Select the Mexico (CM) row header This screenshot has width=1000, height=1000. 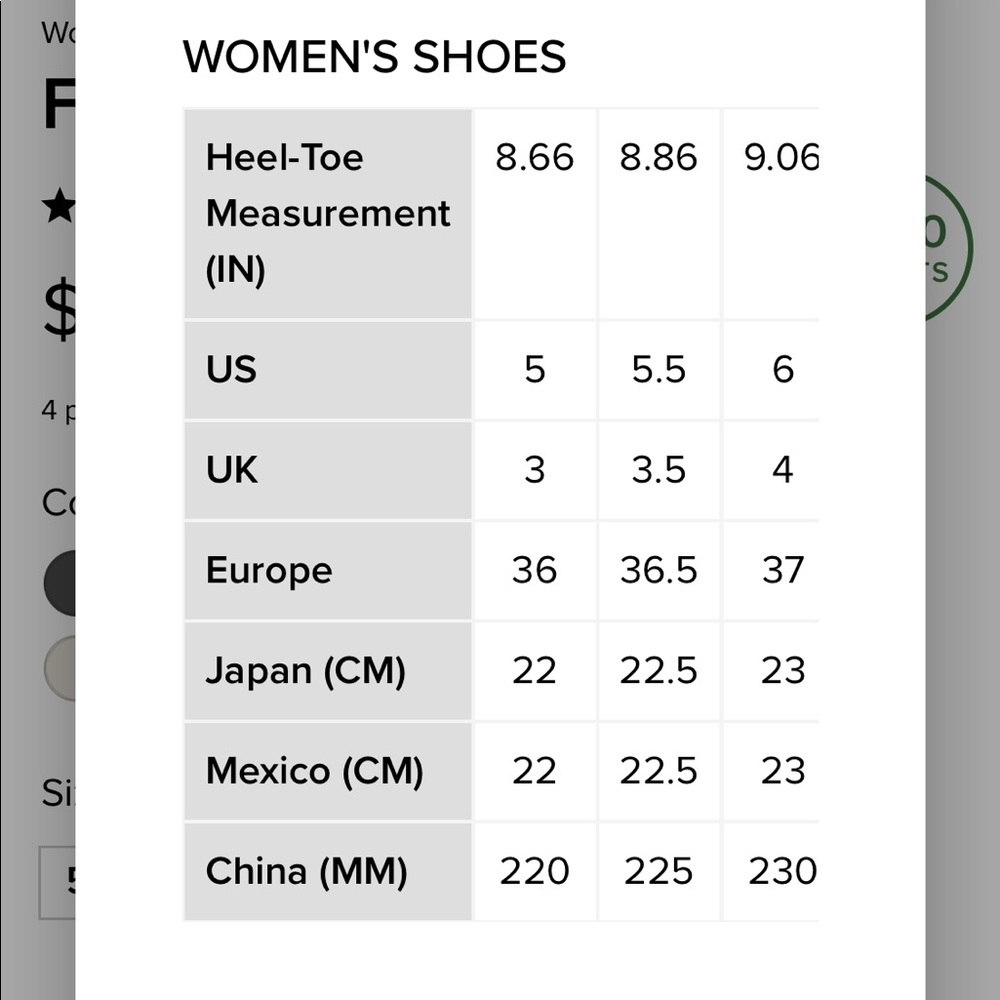click(x=328, y=771)
